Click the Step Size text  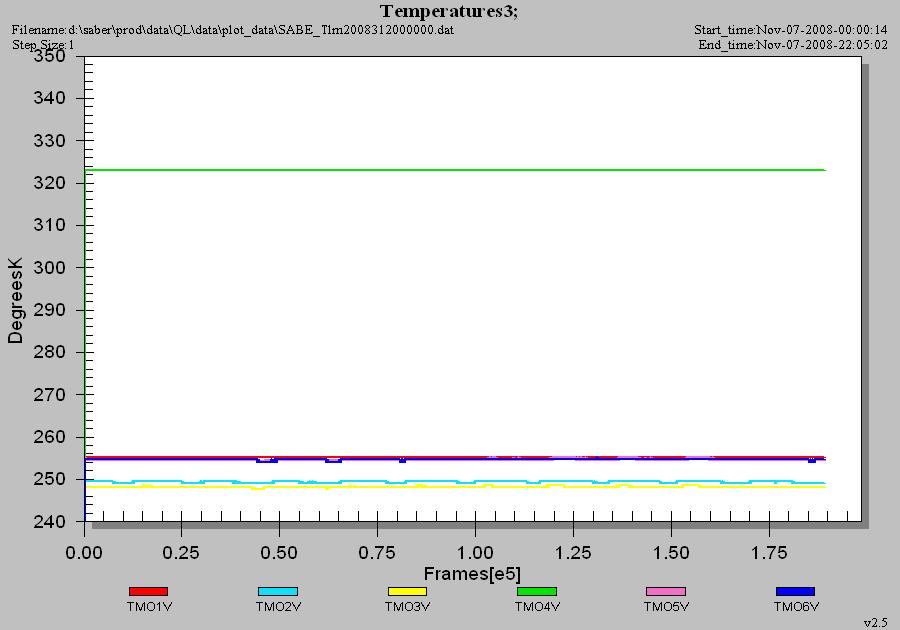[43, 45]
